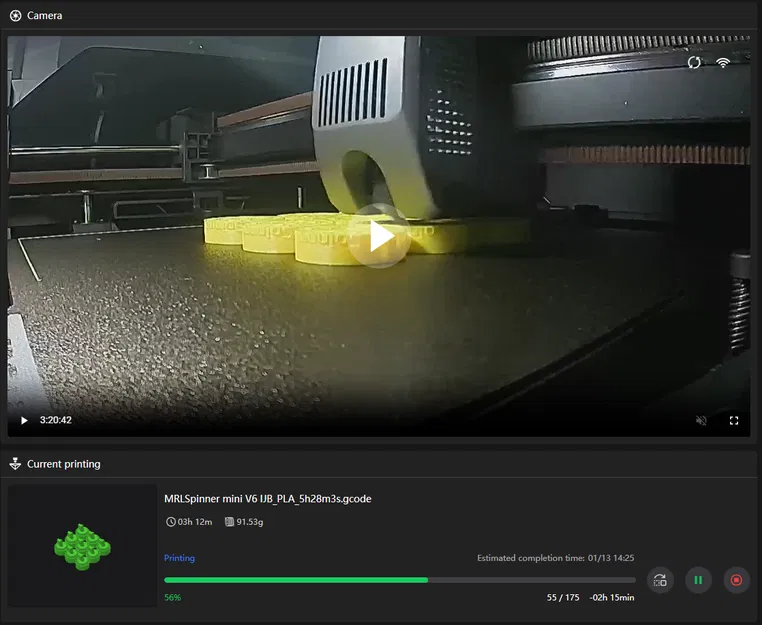Pause the current print job

coord(698,580)
